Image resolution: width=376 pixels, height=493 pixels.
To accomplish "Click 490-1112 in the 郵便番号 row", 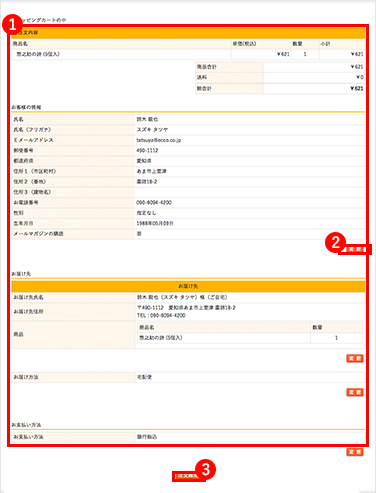I will (x=147, y=150).
